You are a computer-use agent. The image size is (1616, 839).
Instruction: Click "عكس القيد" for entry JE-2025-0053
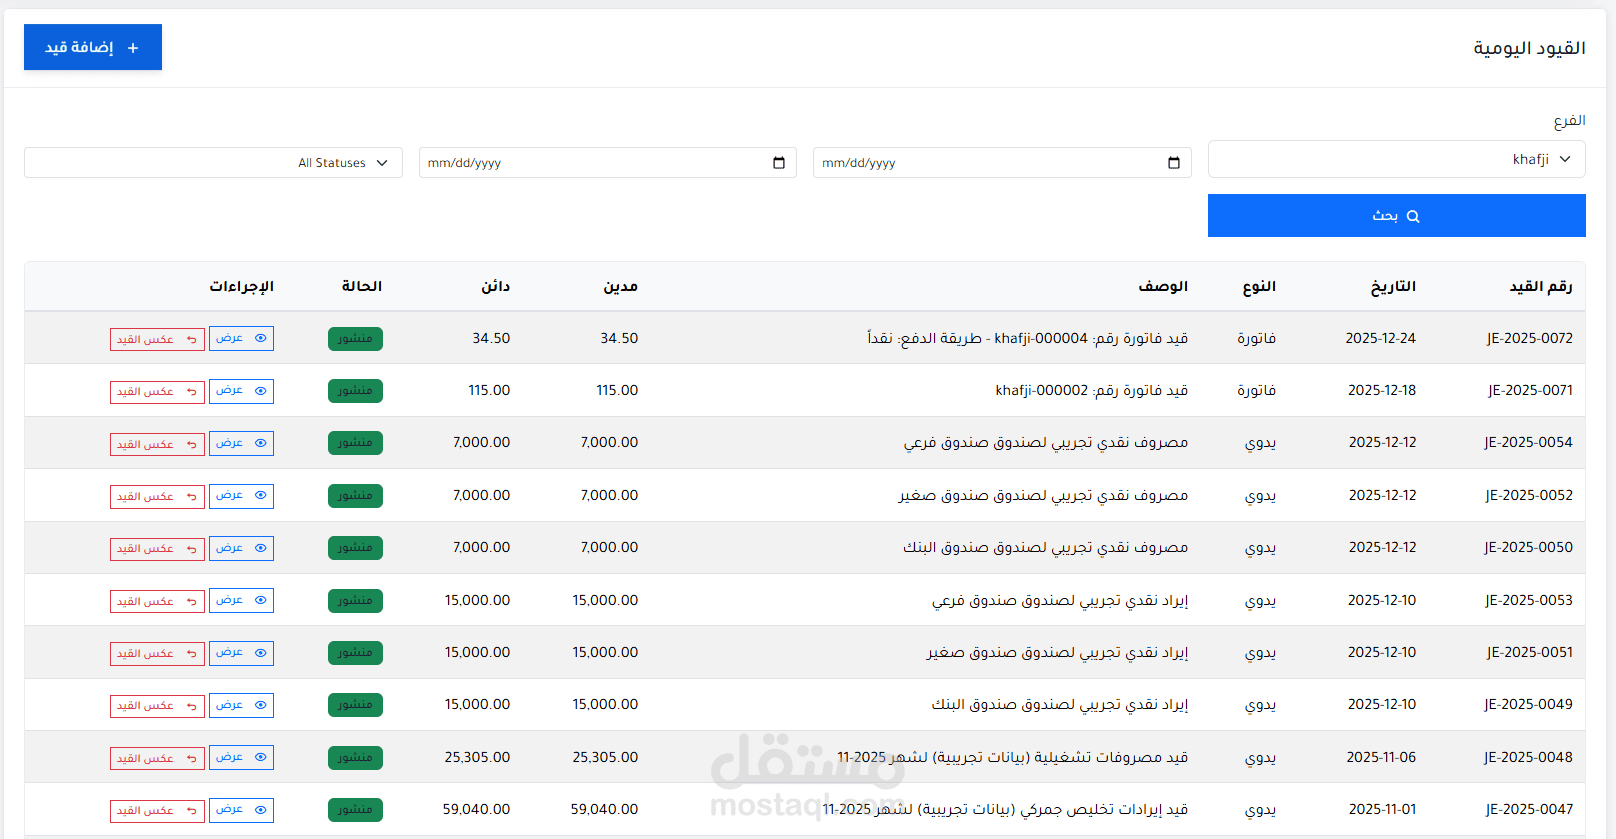157,602
